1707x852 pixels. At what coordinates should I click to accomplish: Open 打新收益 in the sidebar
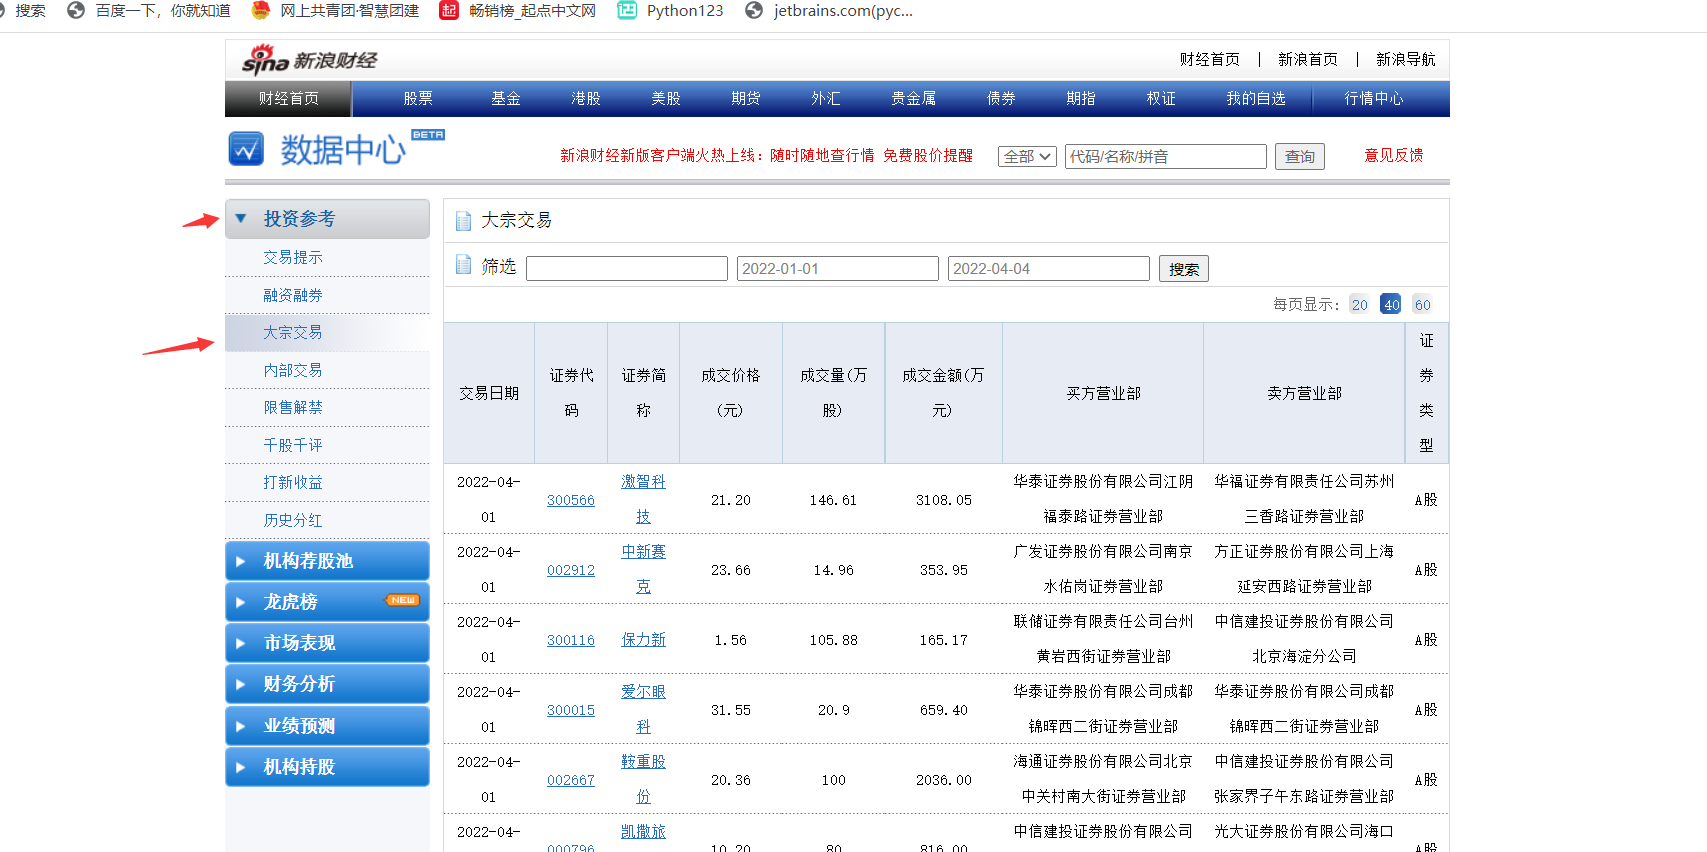pos(293,483)
